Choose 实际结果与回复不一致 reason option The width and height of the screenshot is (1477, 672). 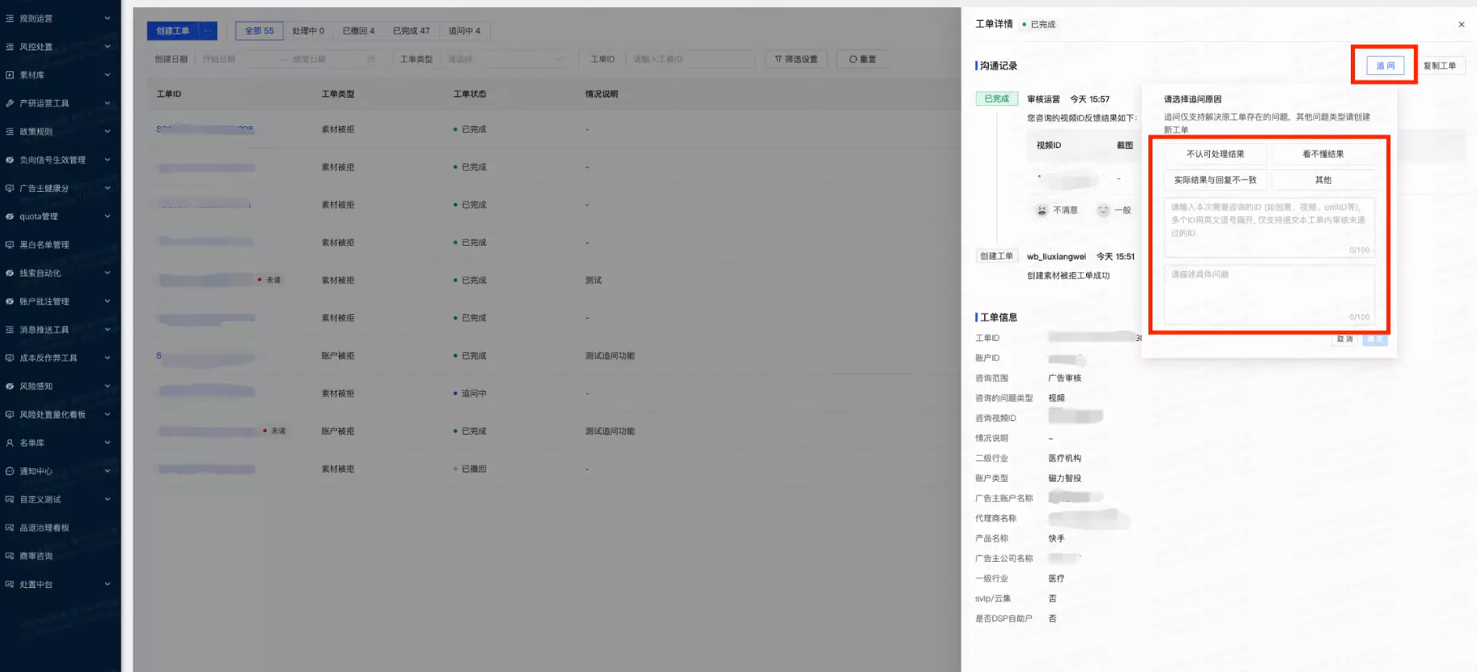point(1215,180)
